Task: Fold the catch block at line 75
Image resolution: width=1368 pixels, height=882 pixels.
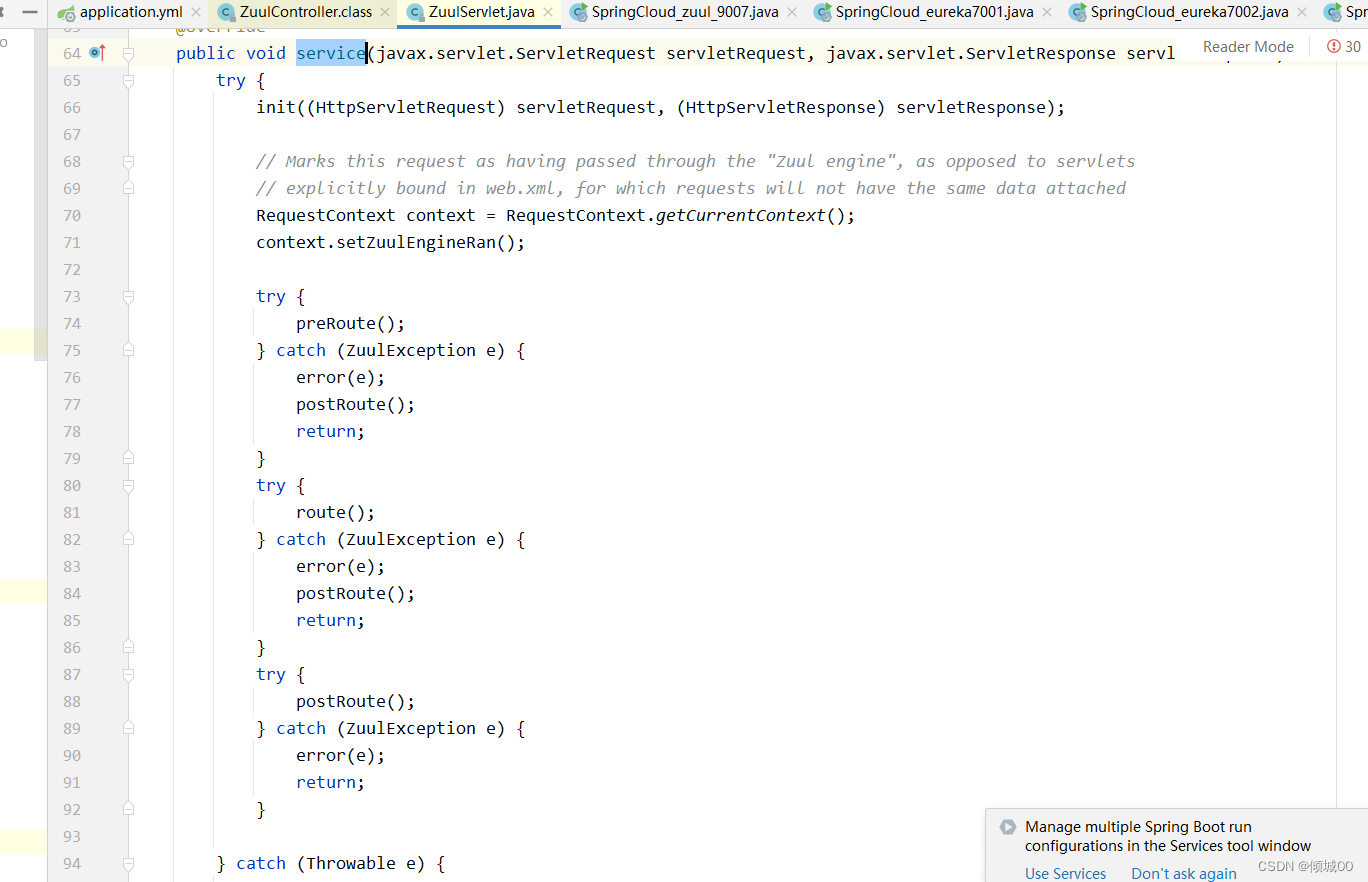Action: pos(128,350)
